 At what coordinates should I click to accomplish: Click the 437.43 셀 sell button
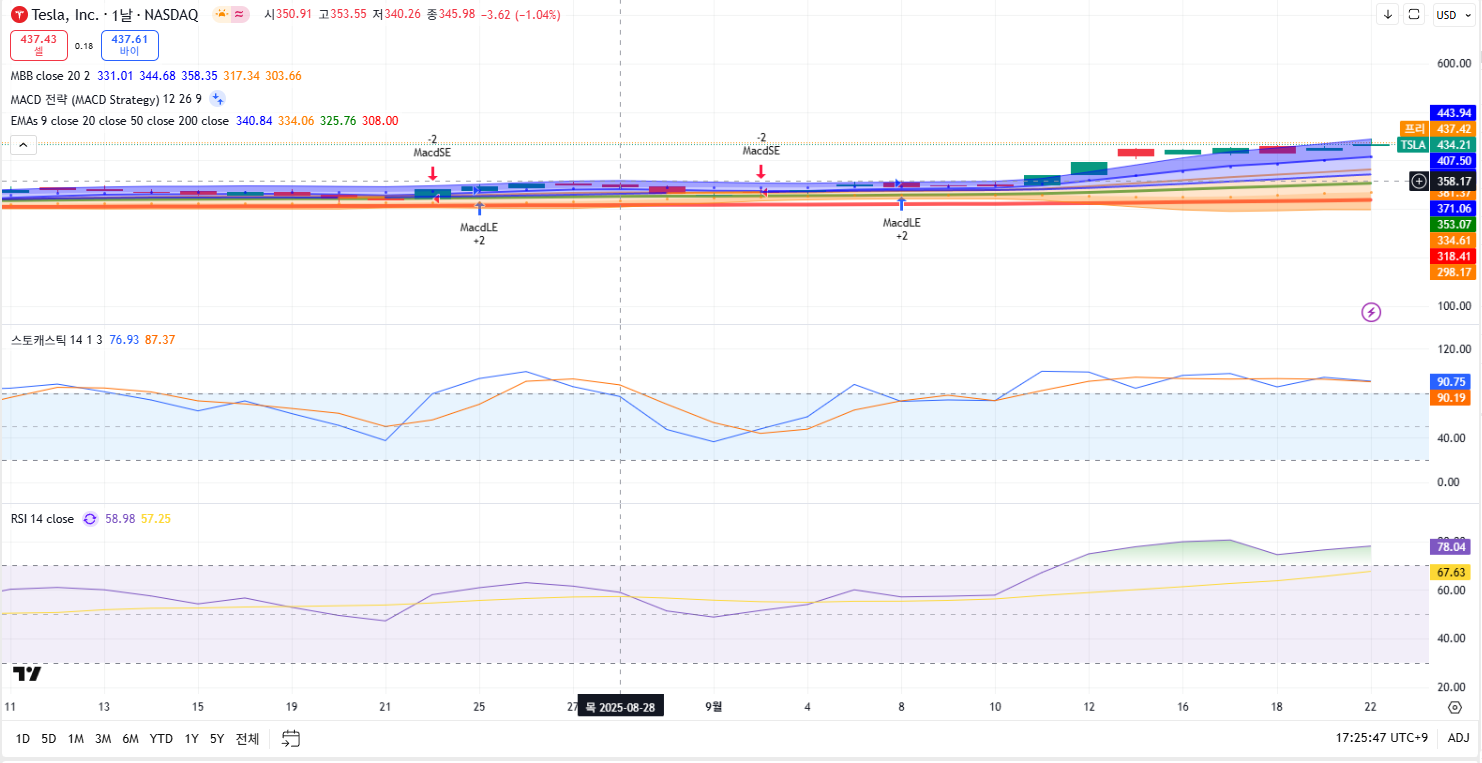[38, 45]
